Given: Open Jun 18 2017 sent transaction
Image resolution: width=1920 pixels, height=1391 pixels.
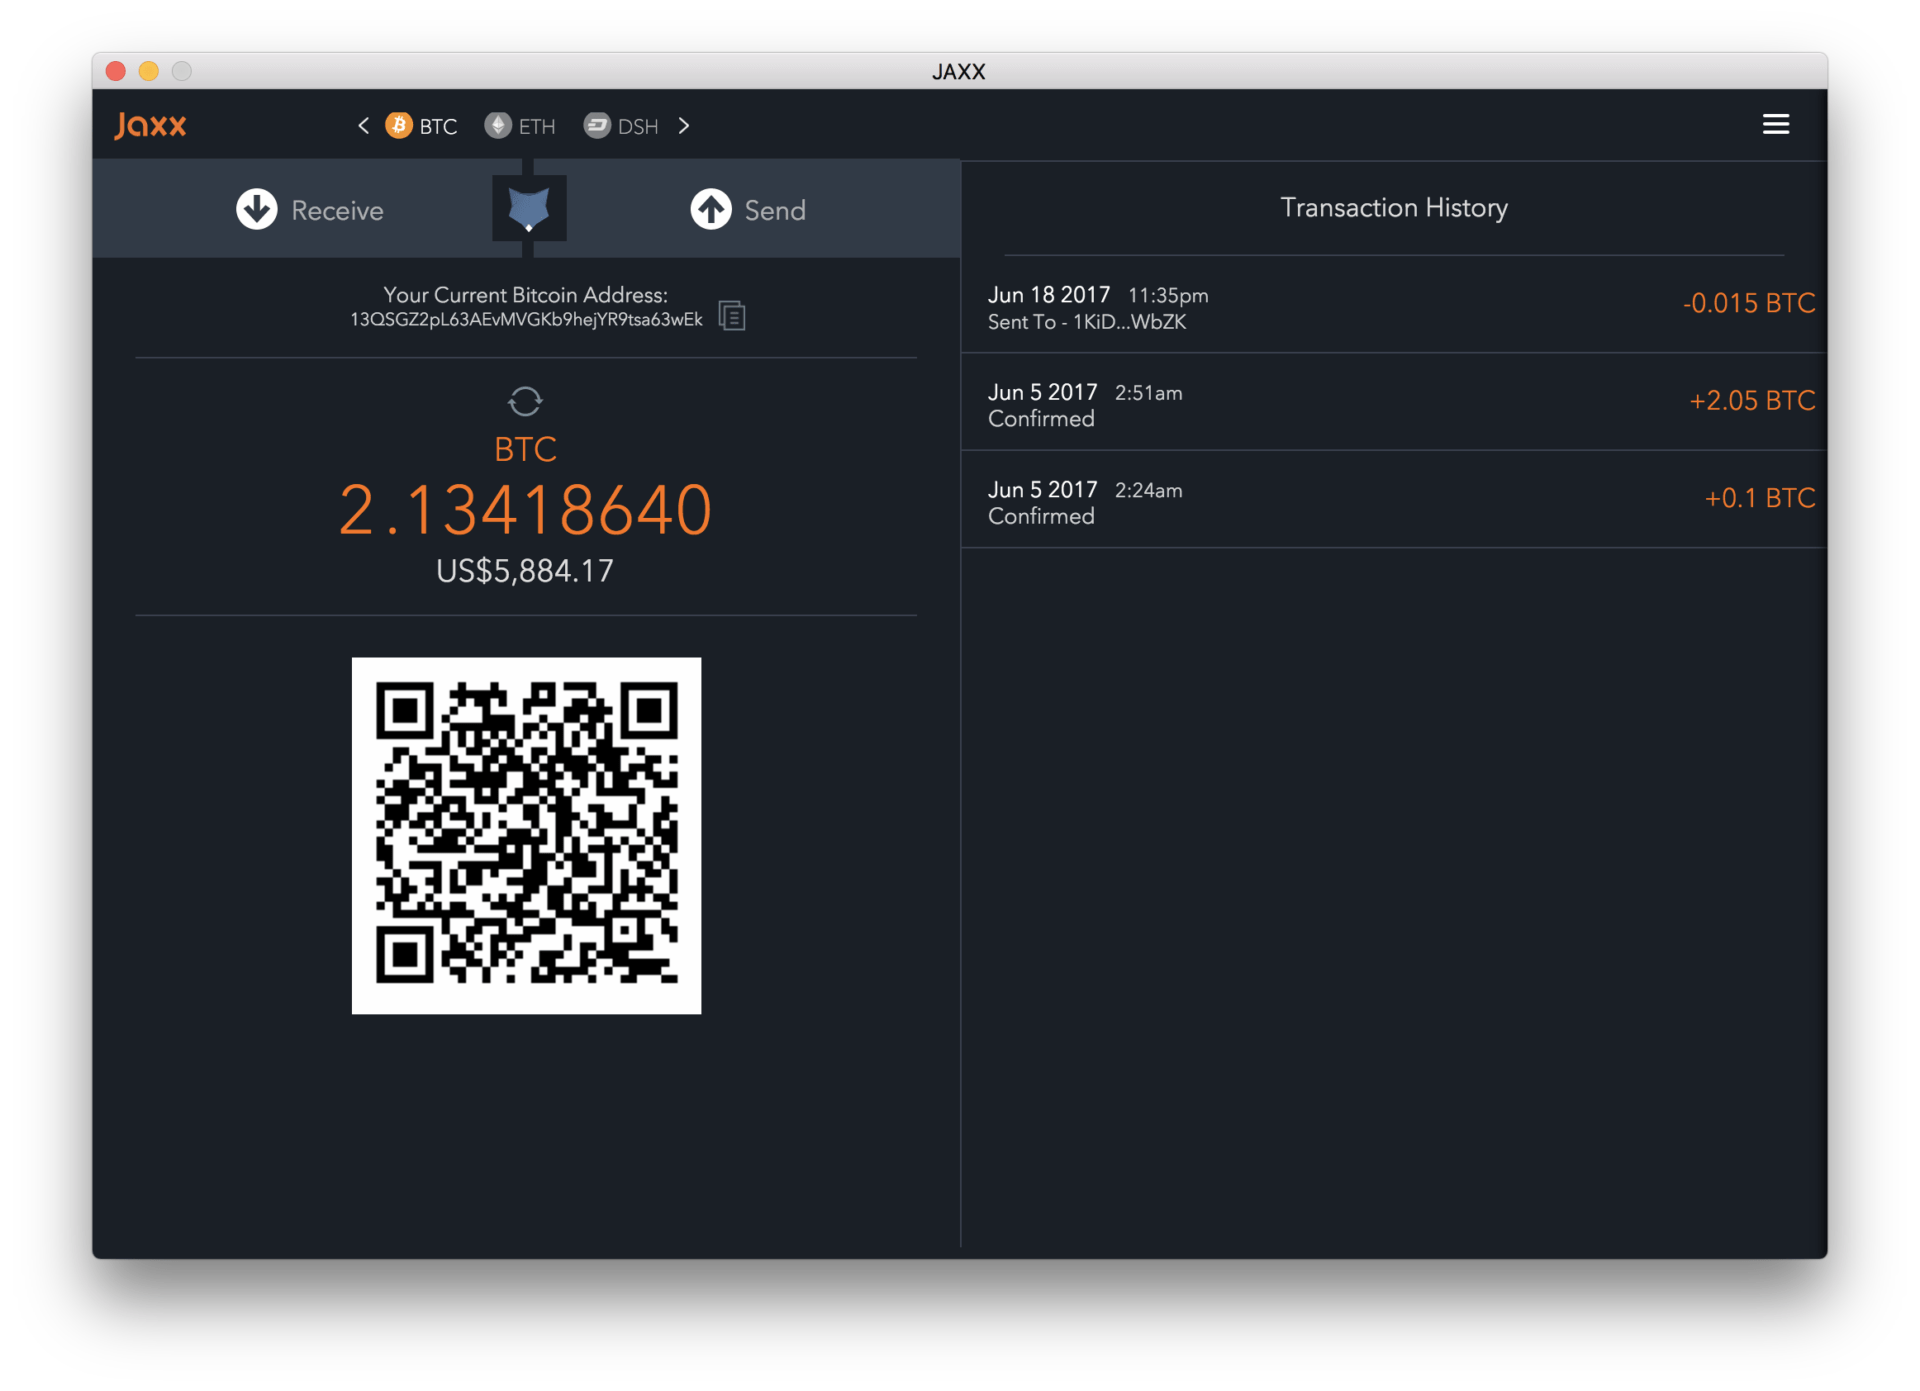Looking at the screenshot, I should pyautogui.click(x=1393, y=305).
